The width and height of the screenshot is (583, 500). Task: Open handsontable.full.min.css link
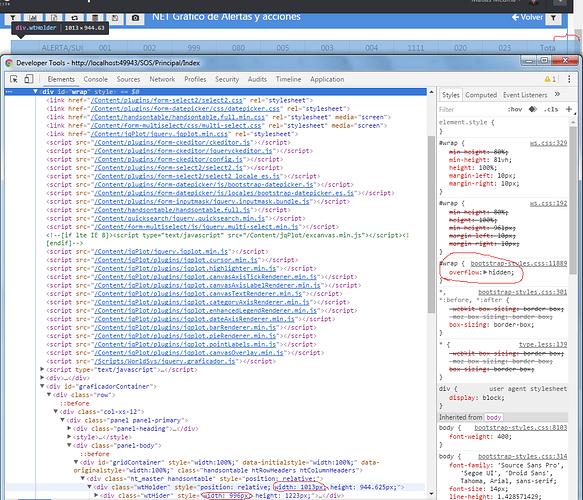pos(177,117)
